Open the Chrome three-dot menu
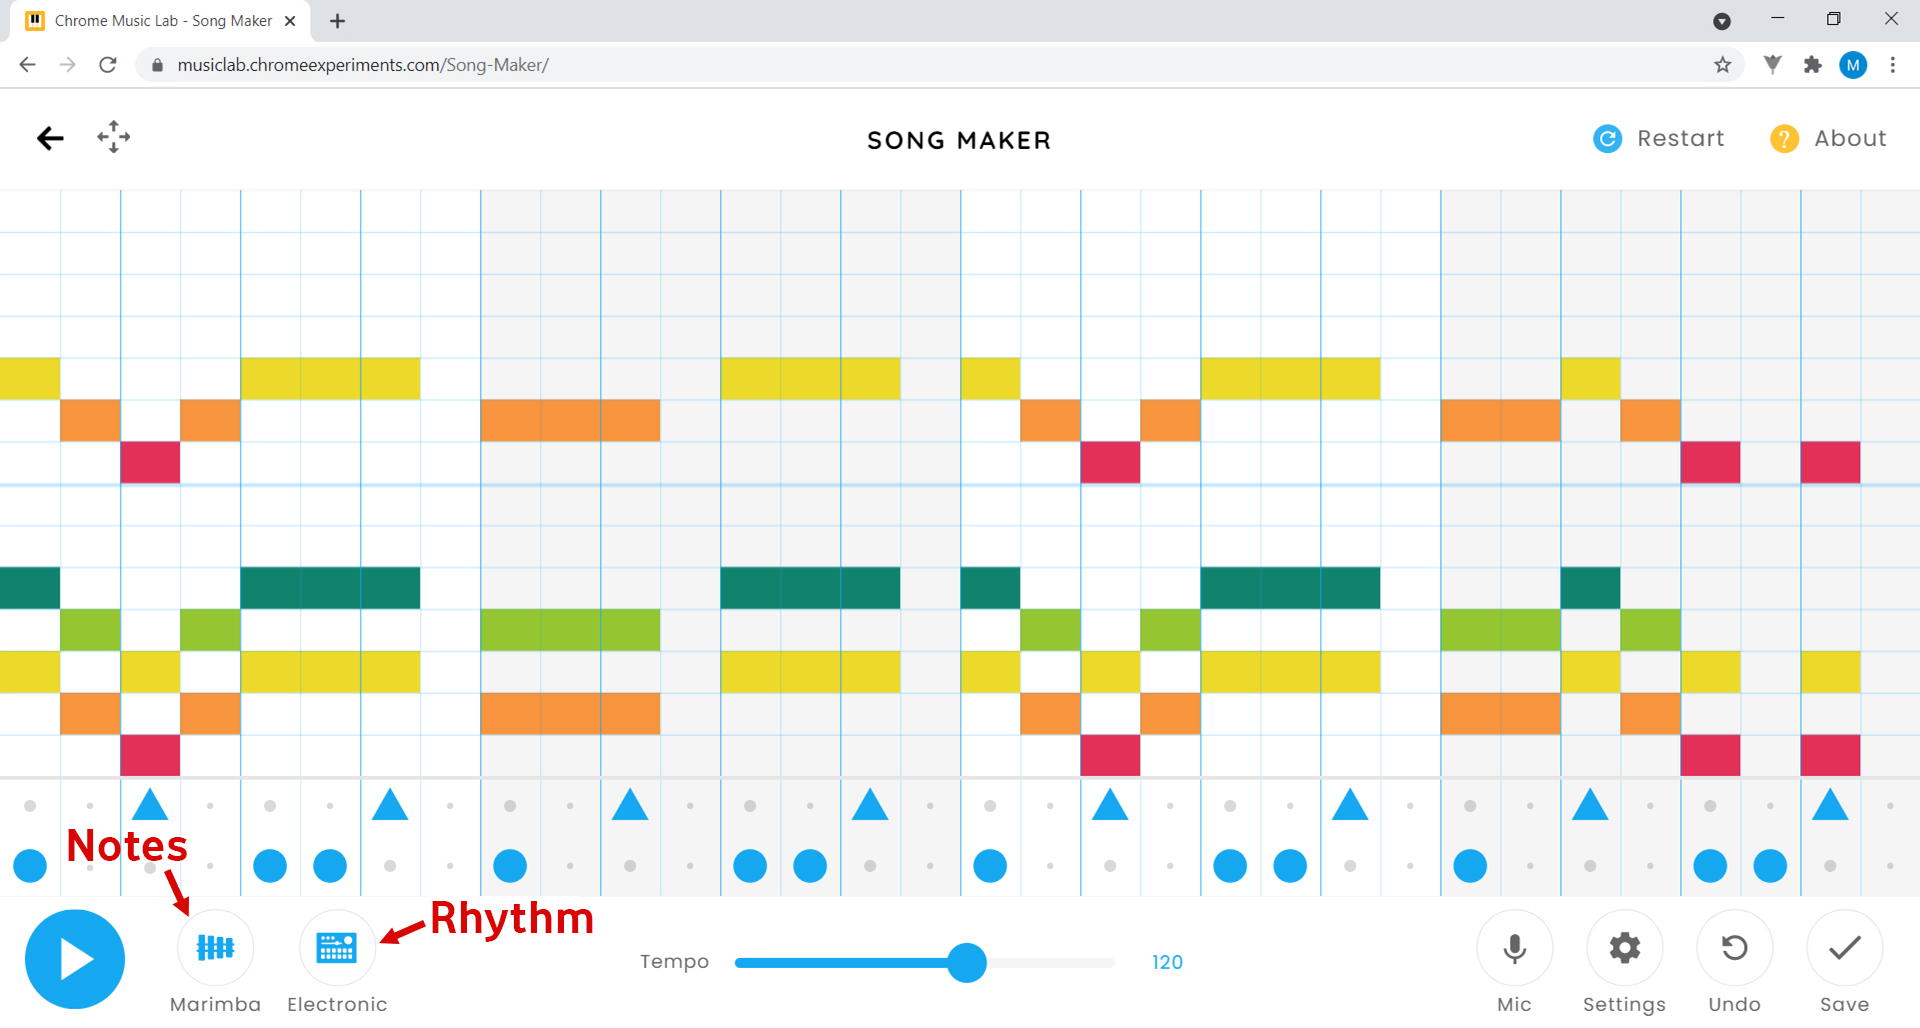Screen dimensions: 1920x1028 click(x=1892, y=65)
